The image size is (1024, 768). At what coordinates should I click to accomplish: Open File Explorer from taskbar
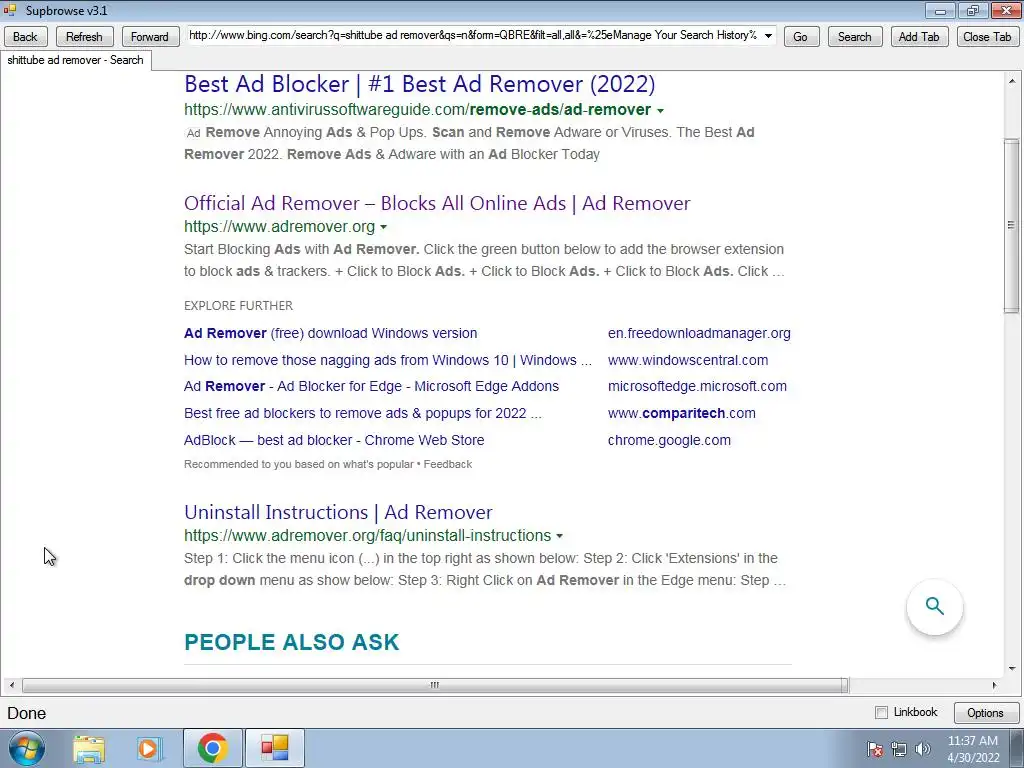pyautogui.click(x=89, y=748)
